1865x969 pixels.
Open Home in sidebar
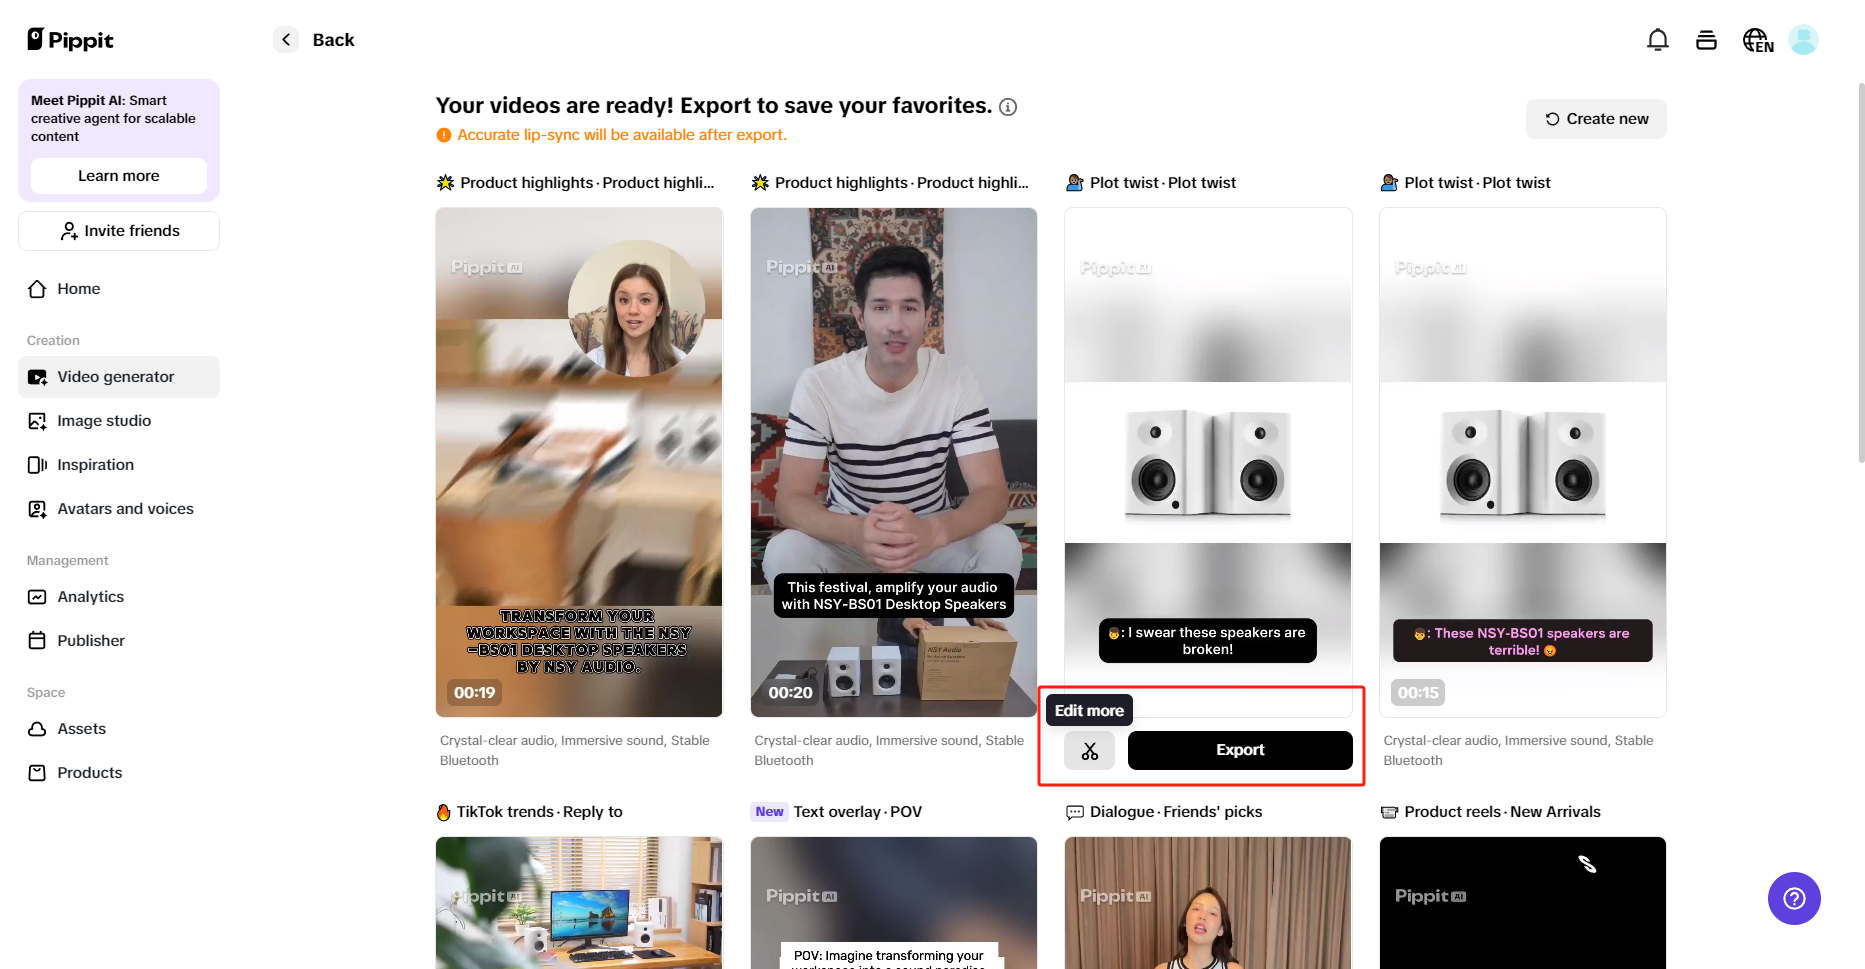pyautogui.click(x=119, y=289)
